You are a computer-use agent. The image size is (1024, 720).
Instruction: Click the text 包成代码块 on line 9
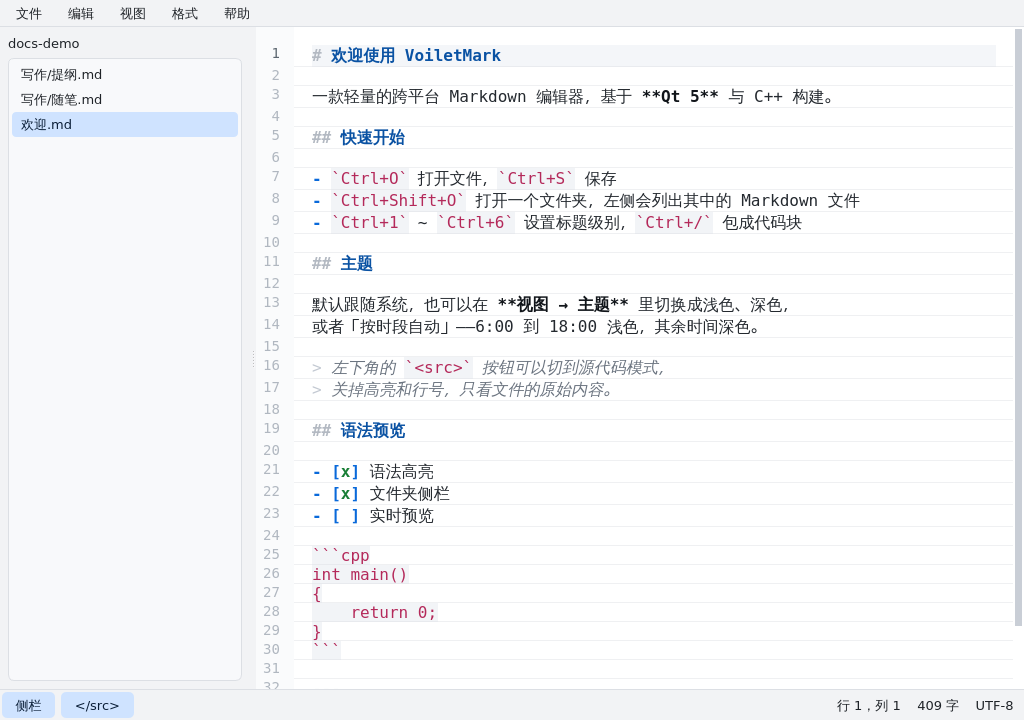tap(762, 223)
